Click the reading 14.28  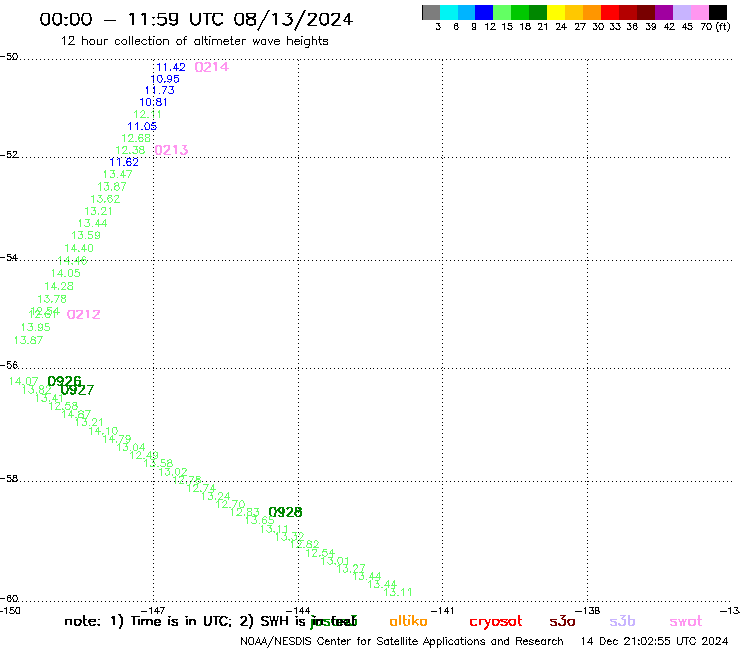coord(59,286)
